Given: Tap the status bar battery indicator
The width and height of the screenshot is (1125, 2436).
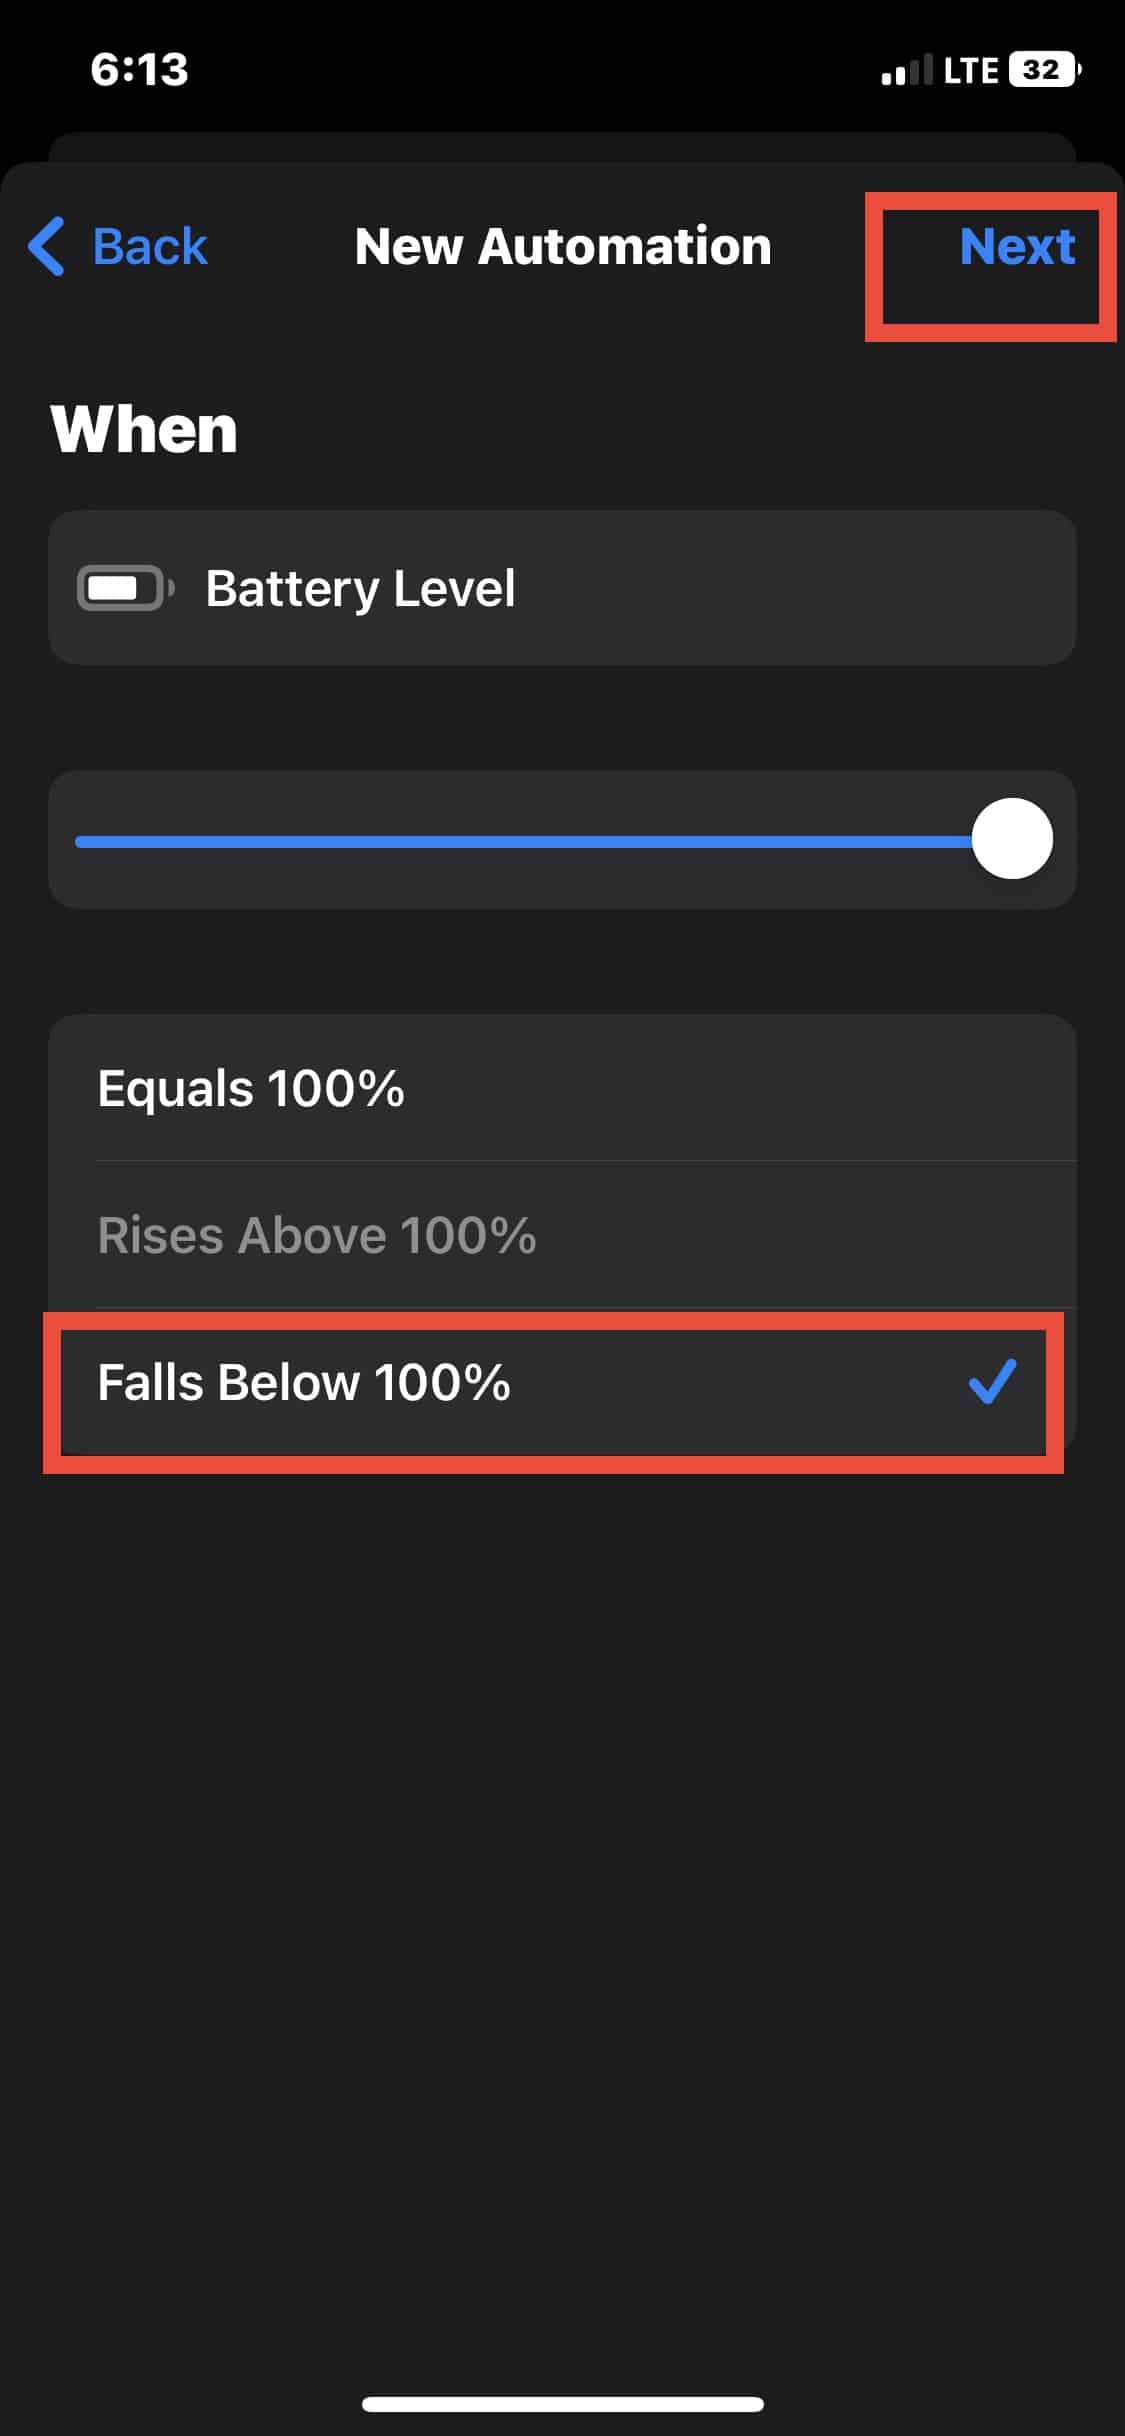Looking at the screenshot, I should click(1045, 70).
